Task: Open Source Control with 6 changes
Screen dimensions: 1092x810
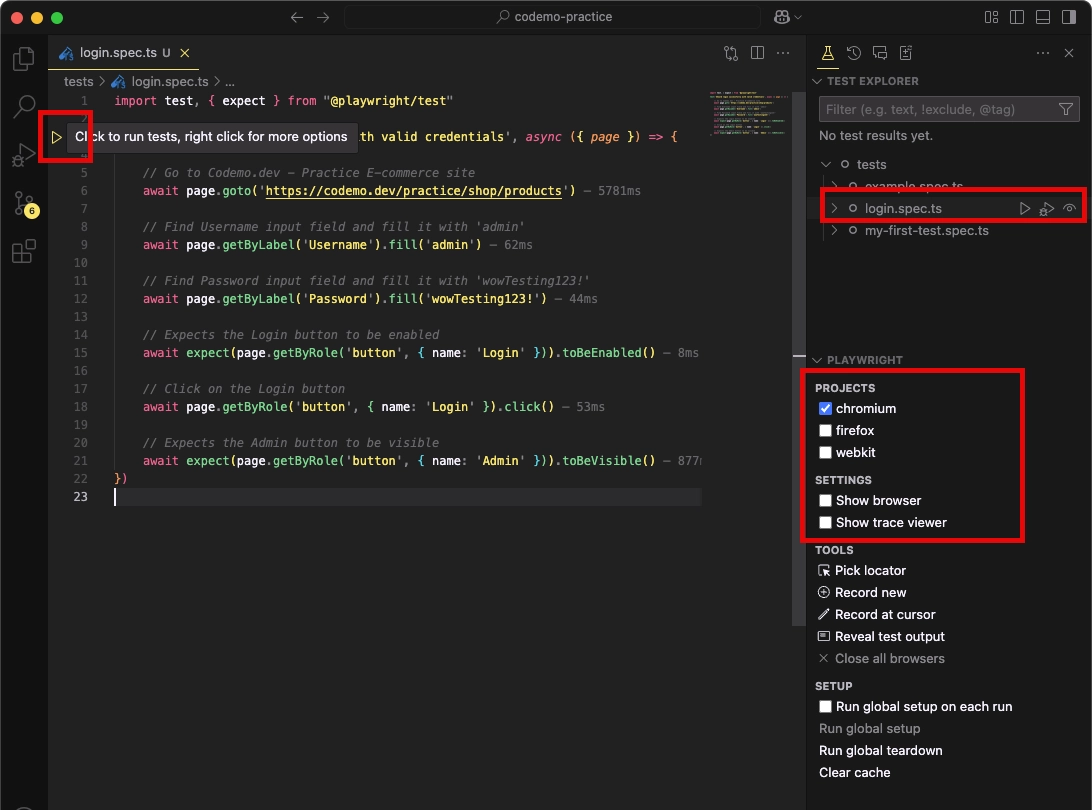Action: pyautogui.click(x=26, y=204)
